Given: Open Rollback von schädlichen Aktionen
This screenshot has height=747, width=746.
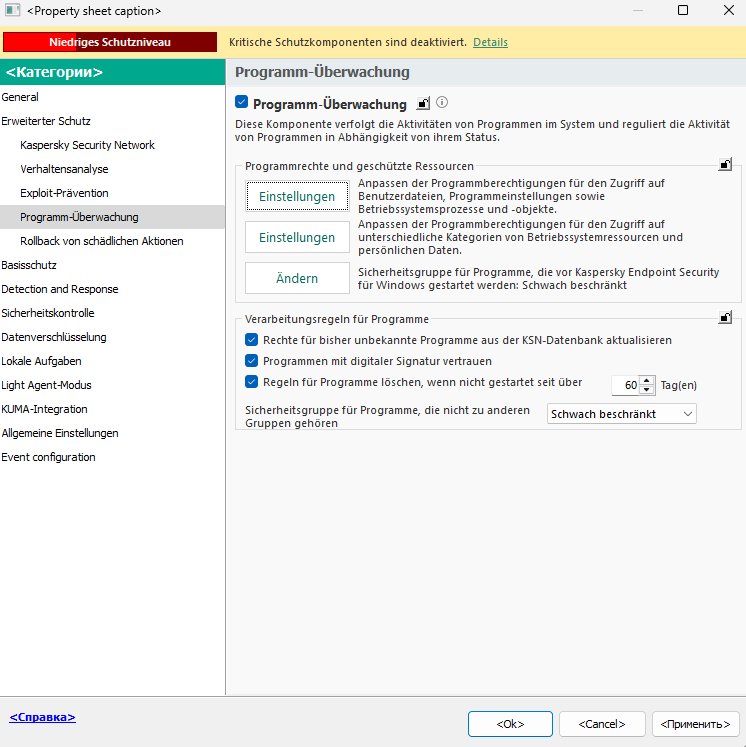Looking at the screenshot, I should (101, 241).
